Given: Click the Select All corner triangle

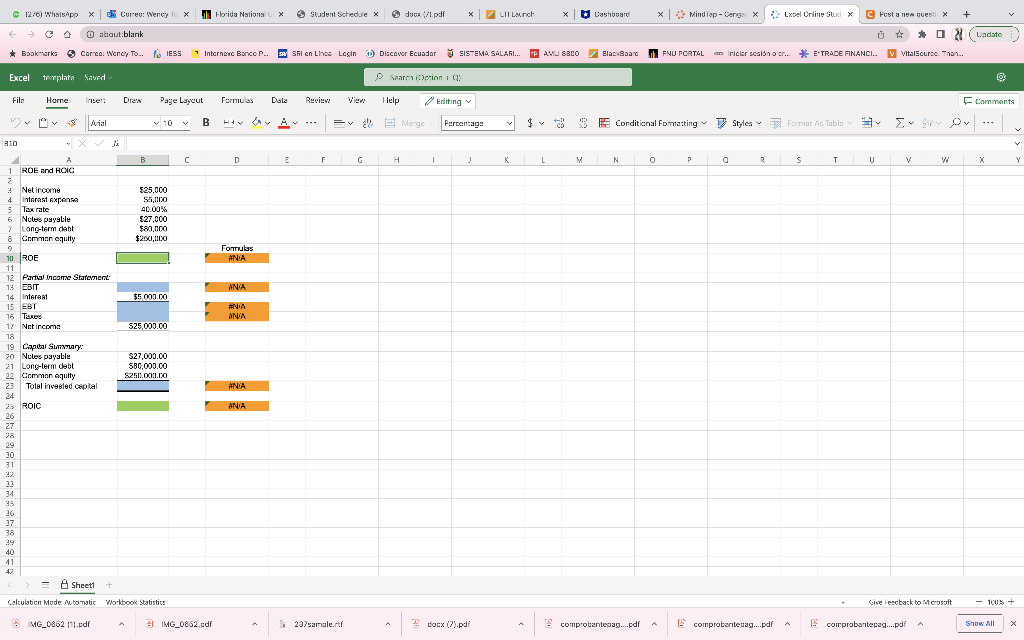Looking at the screenshot, I should point(13,160).
